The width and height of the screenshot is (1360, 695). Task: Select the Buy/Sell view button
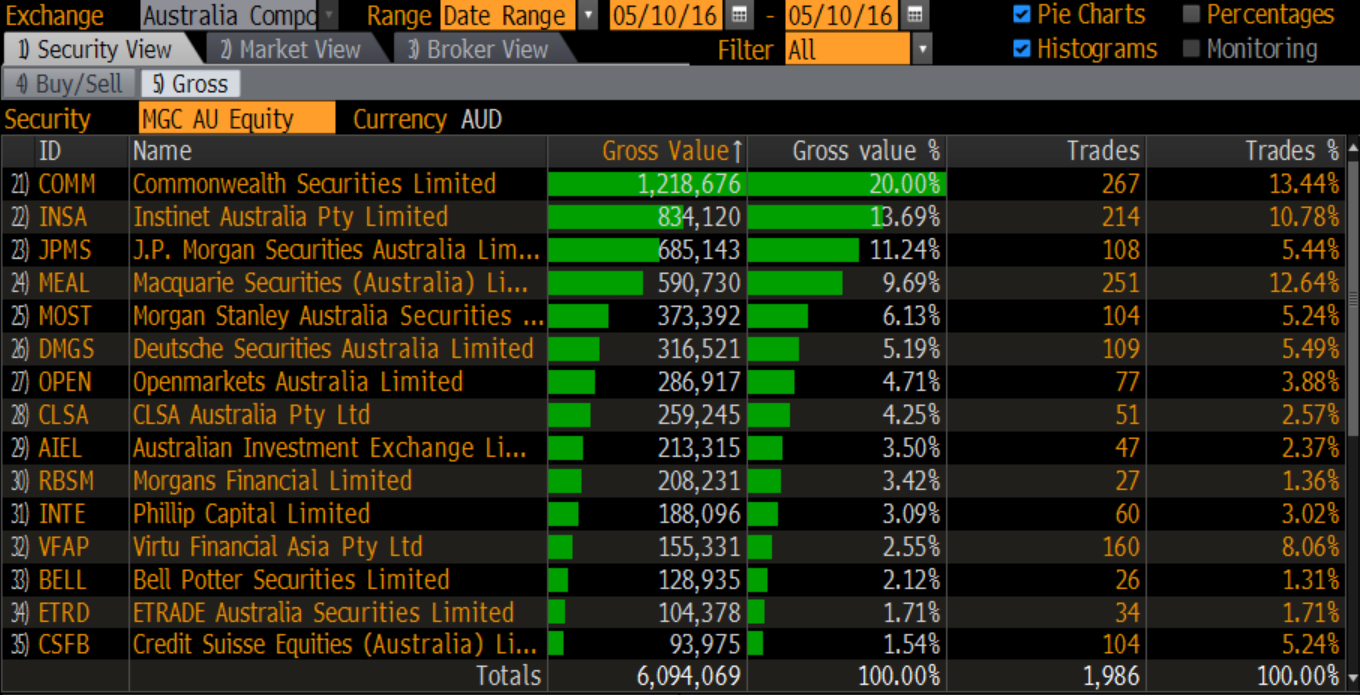coord(69,85)
